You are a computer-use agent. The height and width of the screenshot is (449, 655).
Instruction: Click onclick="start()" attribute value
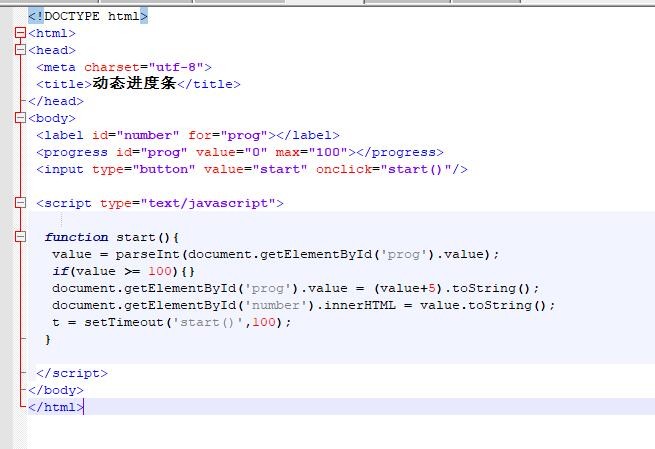[x=416, y=170]
